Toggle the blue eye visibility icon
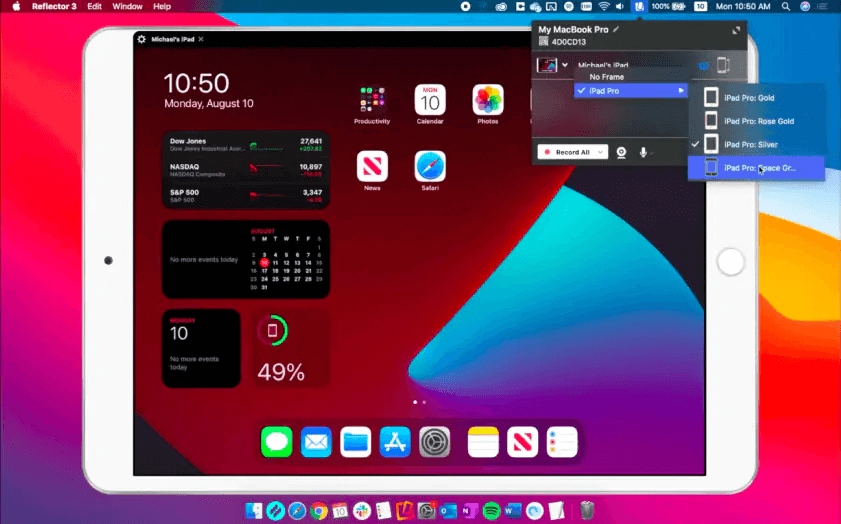 (x=702, y=65)
